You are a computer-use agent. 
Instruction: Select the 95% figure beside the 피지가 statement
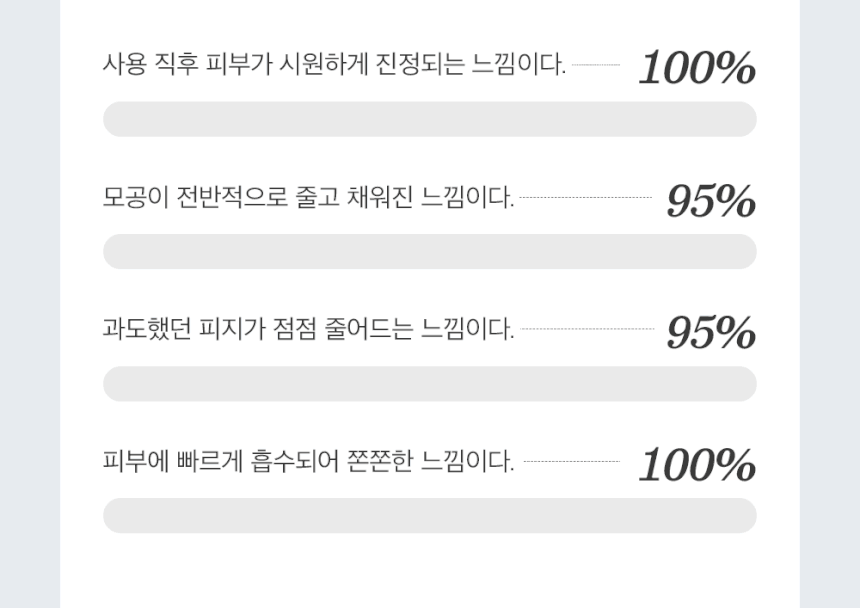(x=711, y=332)
